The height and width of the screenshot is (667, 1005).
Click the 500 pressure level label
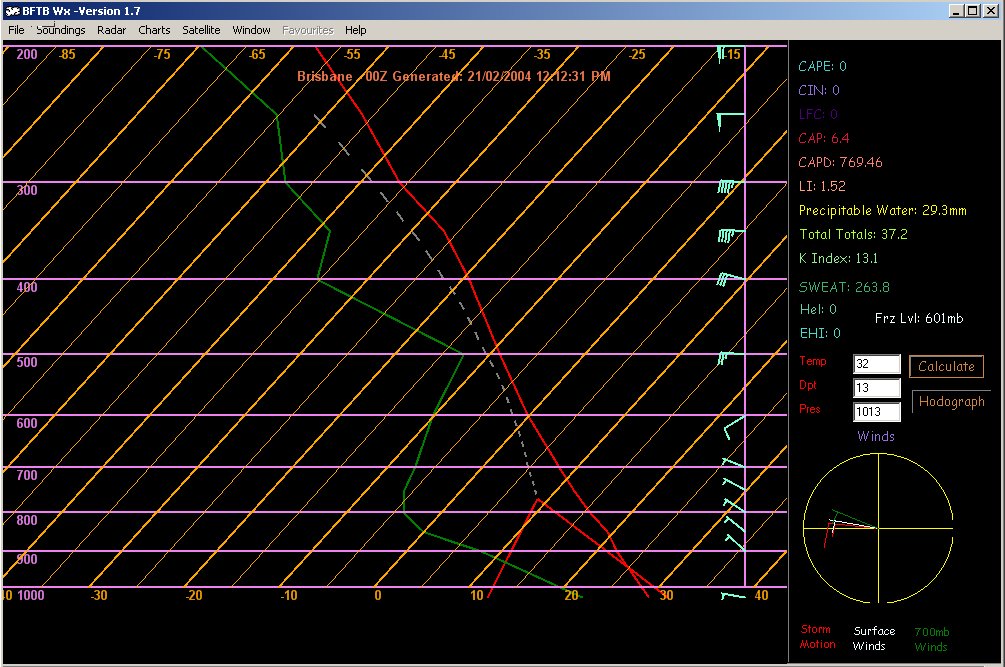27,362
